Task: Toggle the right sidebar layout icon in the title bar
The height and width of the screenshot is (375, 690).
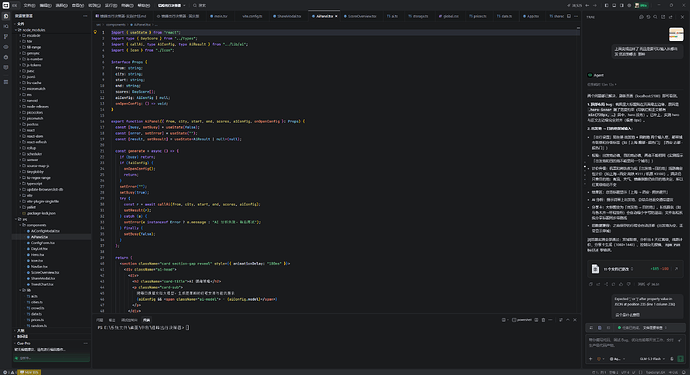Action: (x=621, y=5)
